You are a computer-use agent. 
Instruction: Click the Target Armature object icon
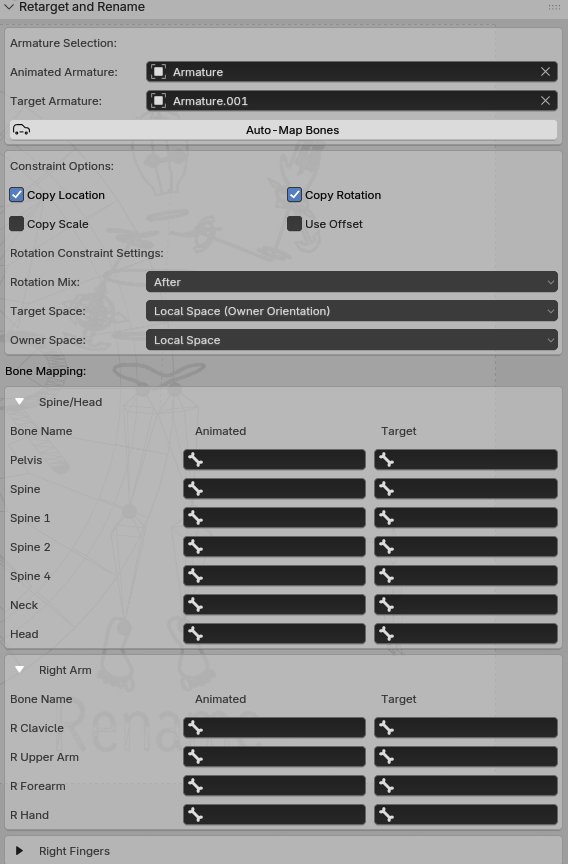[x=159, y=101]
